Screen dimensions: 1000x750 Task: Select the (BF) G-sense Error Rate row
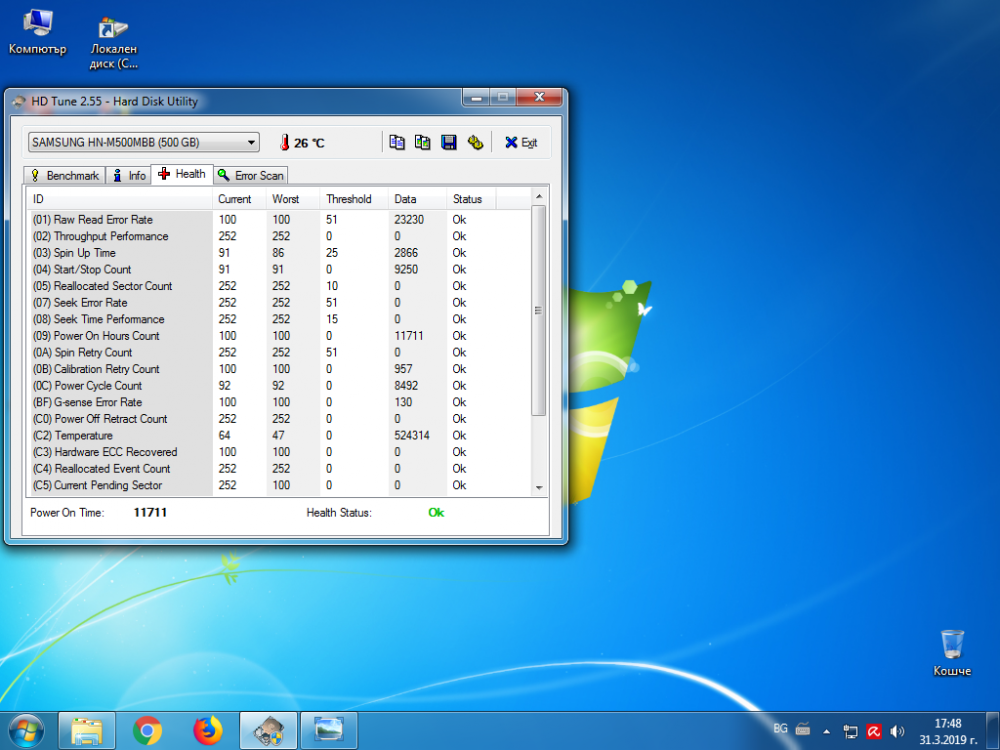[279, 402]
